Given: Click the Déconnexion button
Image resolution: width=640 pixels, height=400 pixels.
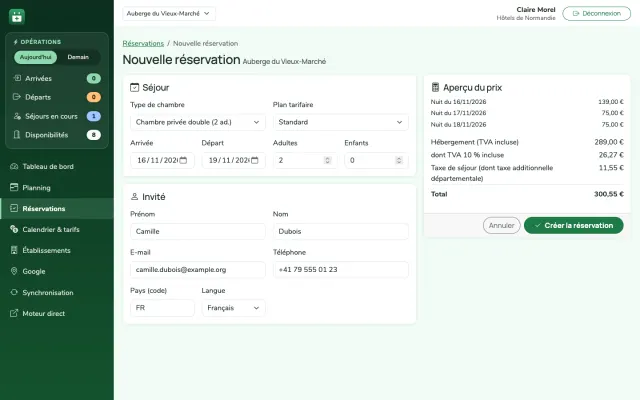Looking at the screenshot, I should pyautogui.click(x=596, y=13).
